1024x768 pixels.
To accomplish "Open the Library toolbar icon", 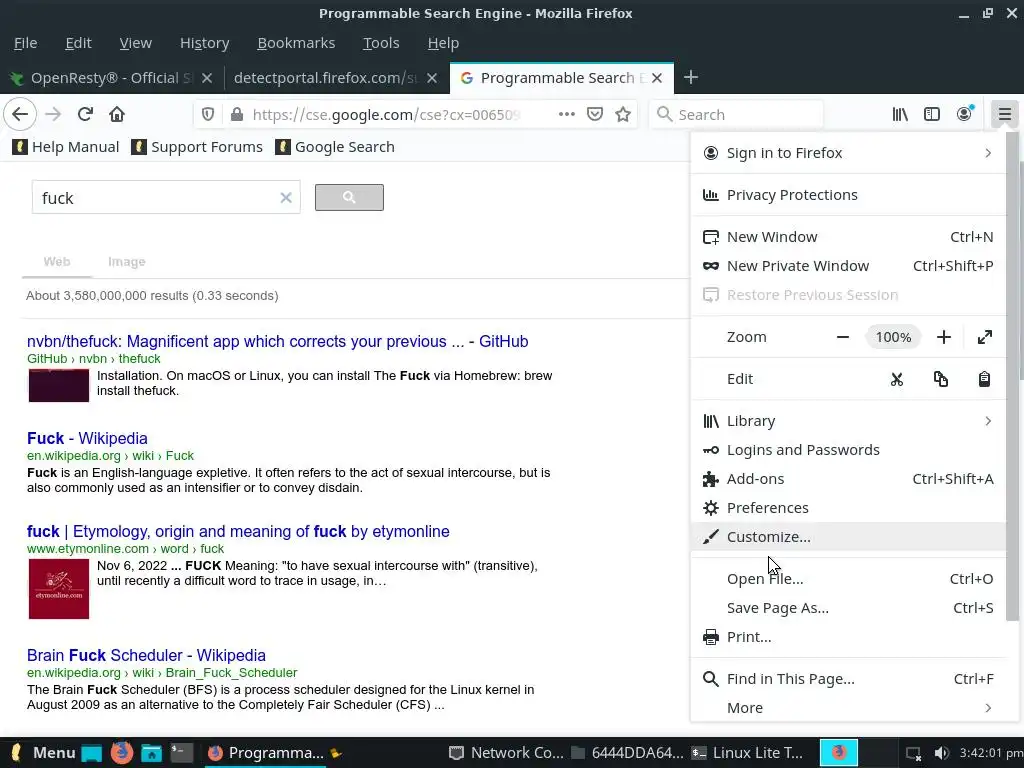I will (900, 114).
